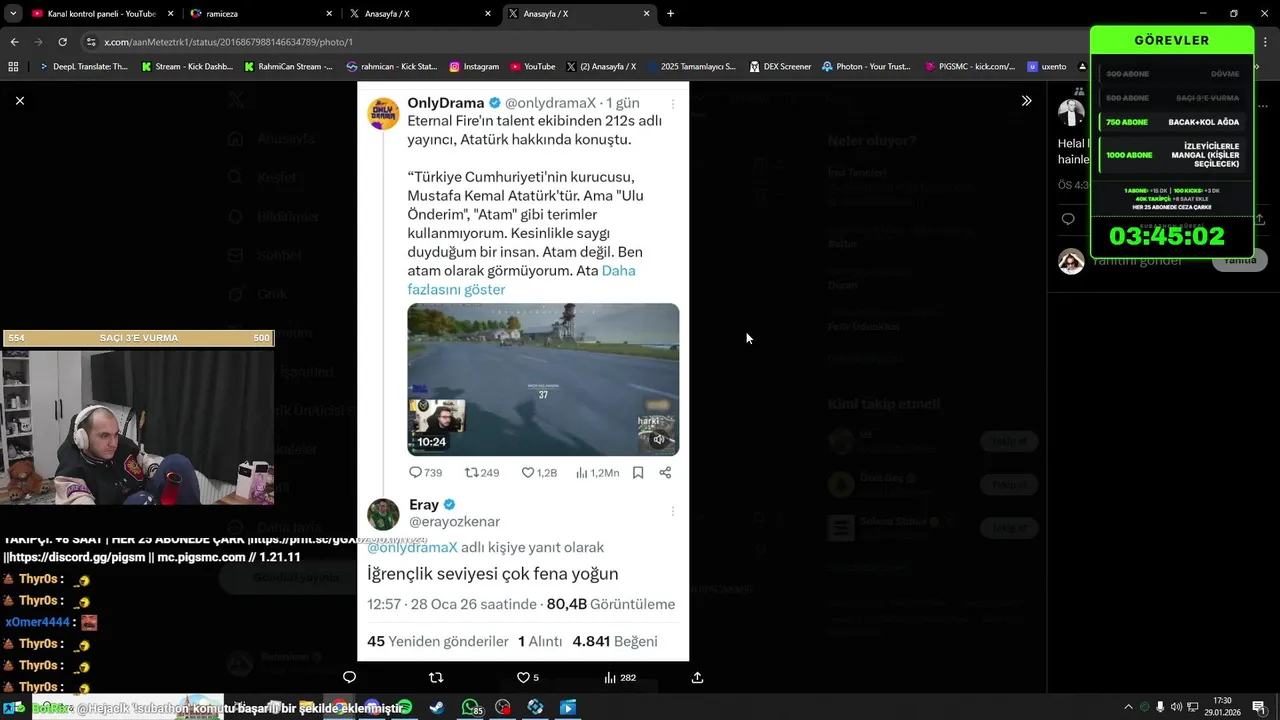Open 'DeepL Translate' bookmark
1280x720 pixels.
(x=83, y=67)
